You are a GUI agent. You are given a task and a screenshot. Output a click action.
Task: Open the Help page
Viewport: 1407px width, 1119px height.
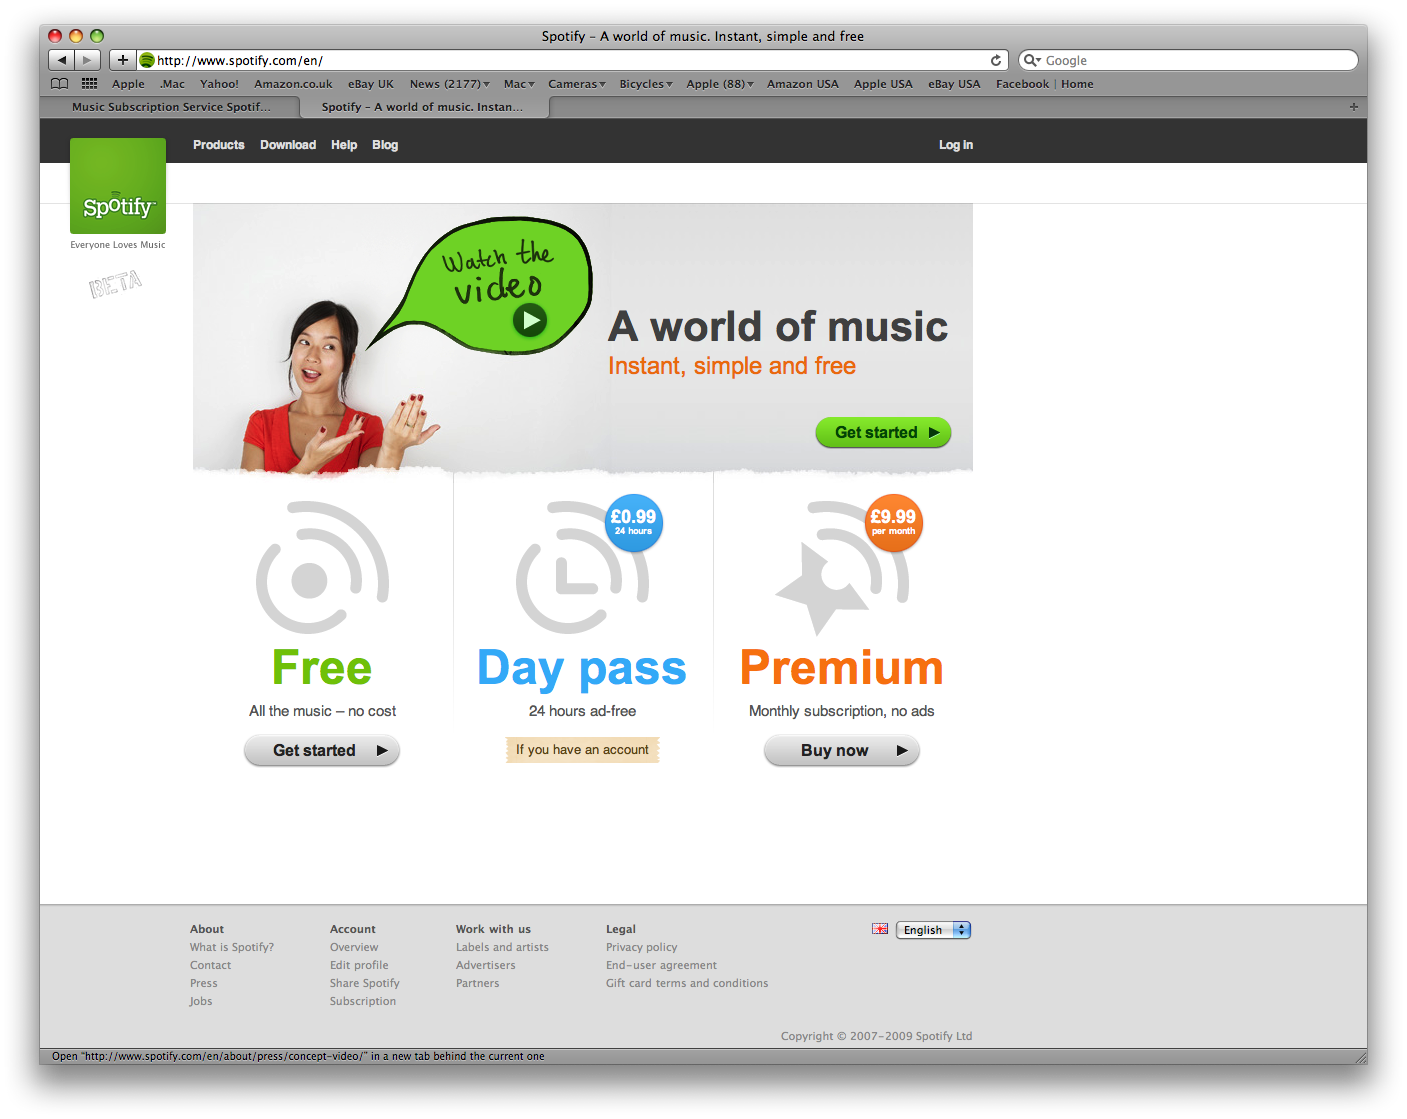344,145
